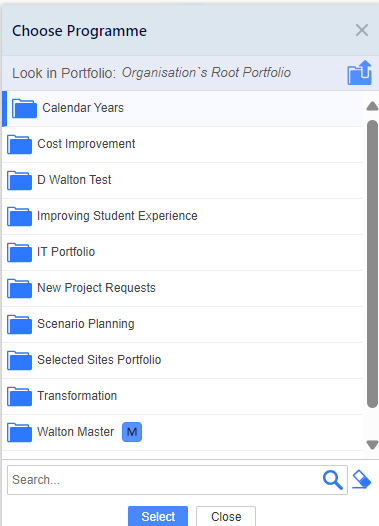The image size is (379, 526).
Task: Select the Walton Master row
Action: (x=183, y=432)
